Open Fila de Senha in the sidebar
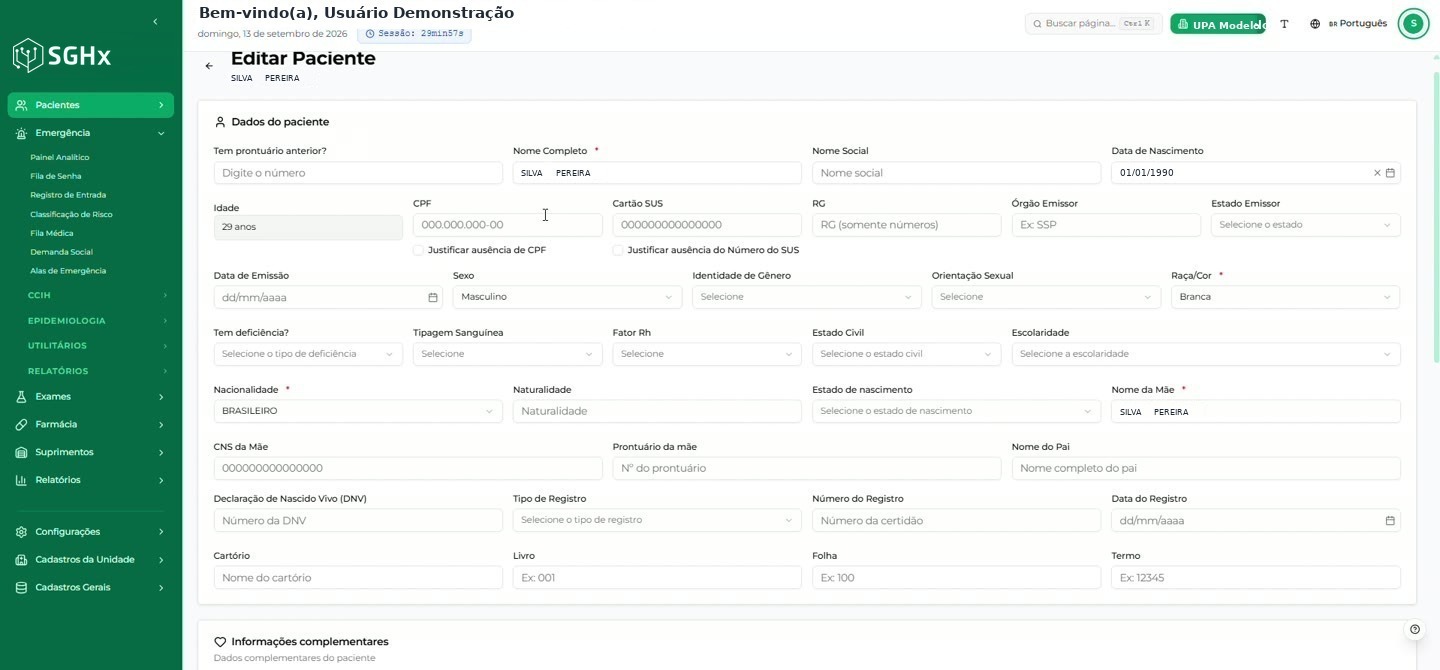This screenshot has height=670, width=1440. point(56,177)
